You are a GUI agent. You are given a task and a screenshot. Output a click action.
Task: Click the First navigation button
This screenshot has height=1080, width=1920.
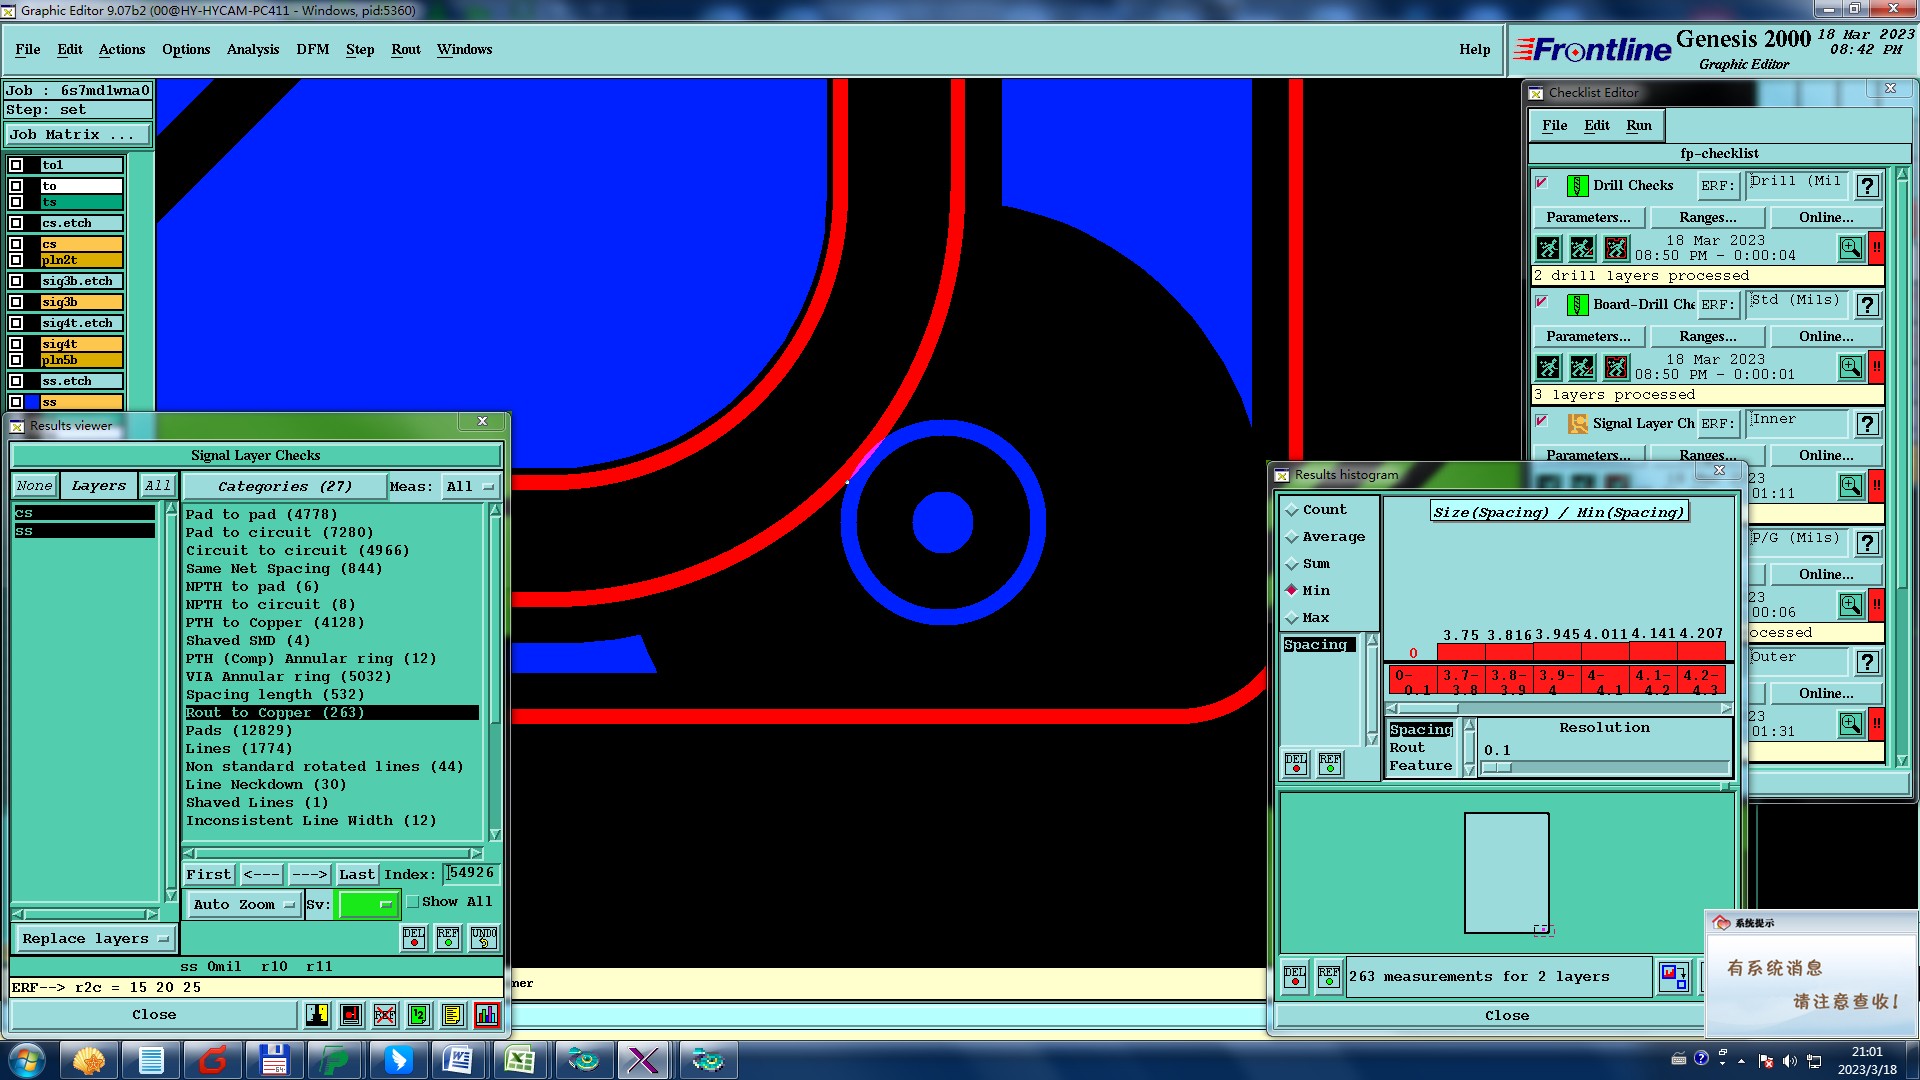pyautogui.click(x=208, y=874)
